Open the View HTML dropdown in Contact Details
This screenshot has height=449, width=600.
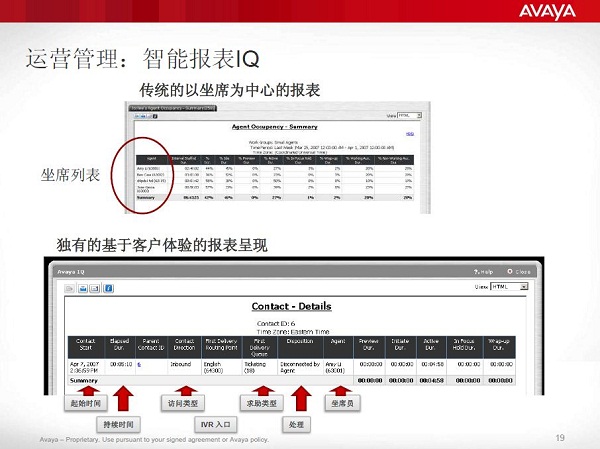pyautogui.click(x=509, y=286)
